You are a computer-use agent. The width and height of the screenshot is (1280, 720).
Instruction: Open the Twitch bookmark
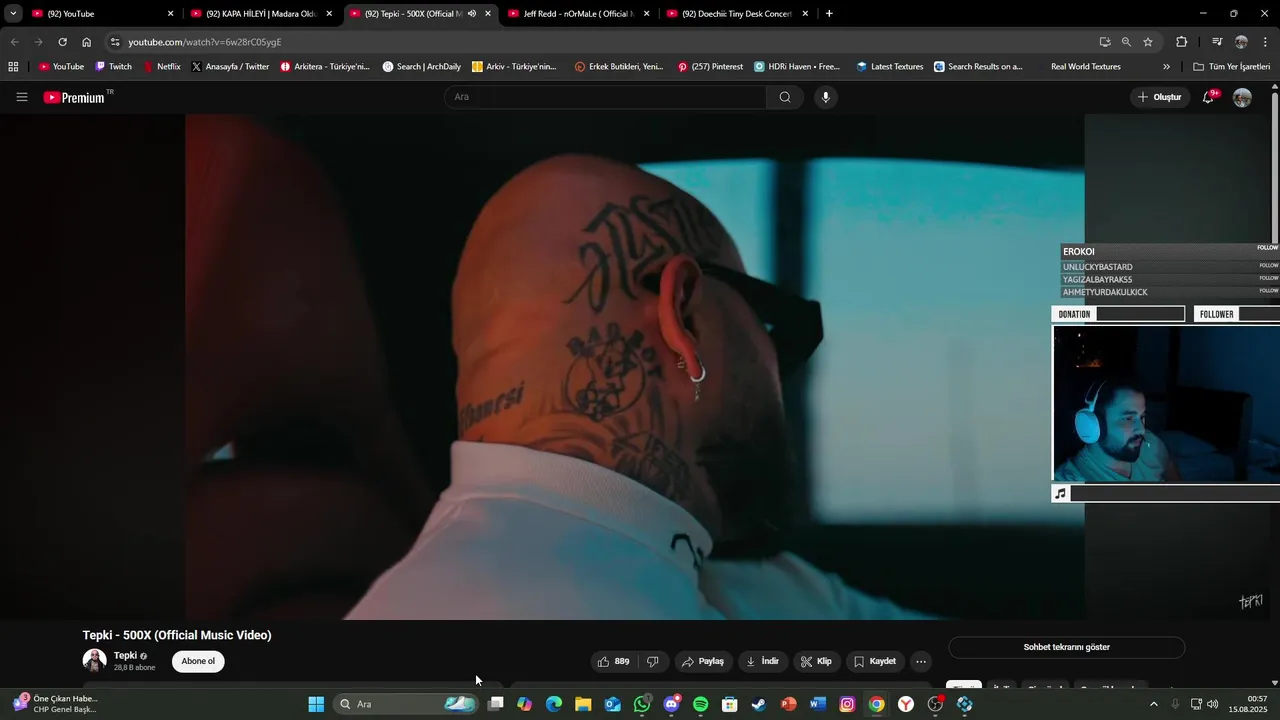(x=113, y=67)
